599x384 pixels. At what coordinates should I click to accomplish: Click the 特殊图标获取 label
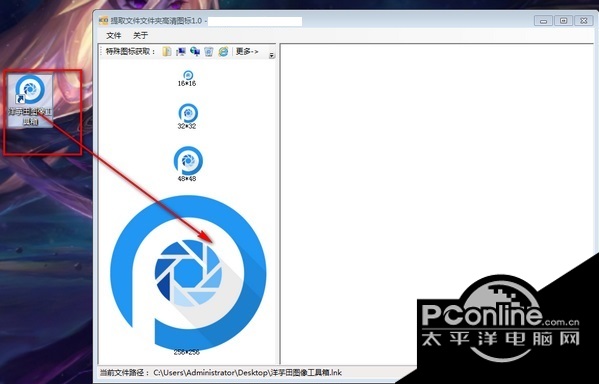coord(131,52)
